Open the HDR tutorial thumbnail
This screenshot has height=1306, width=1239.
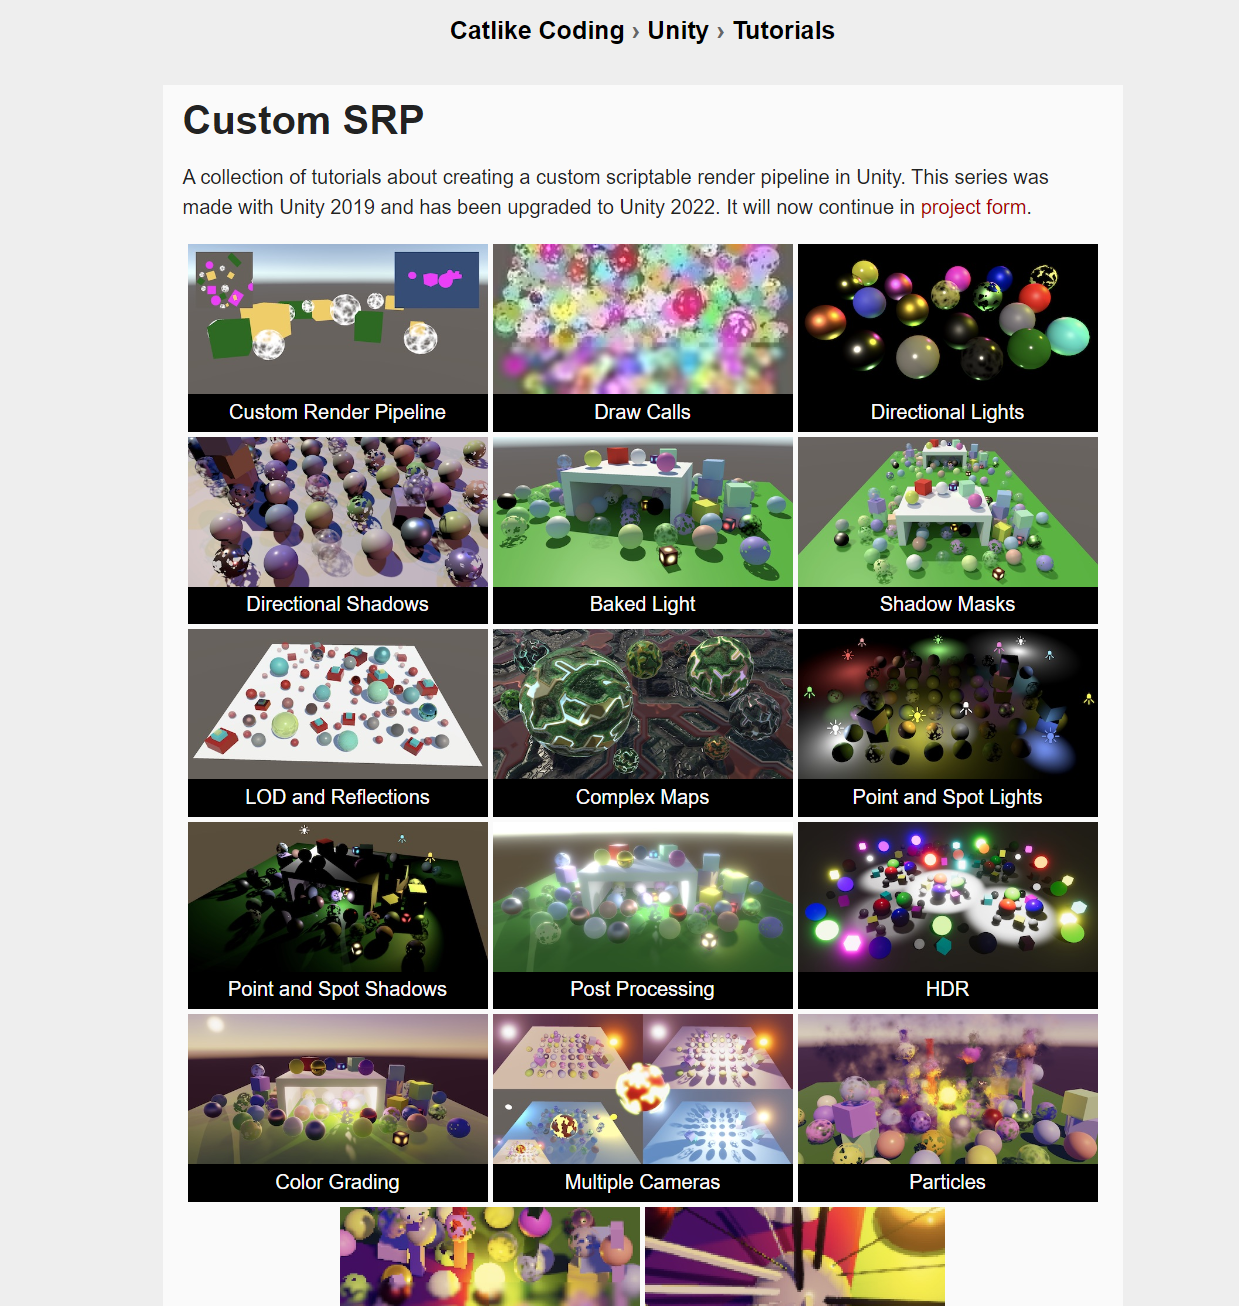[x=948, y=915]
